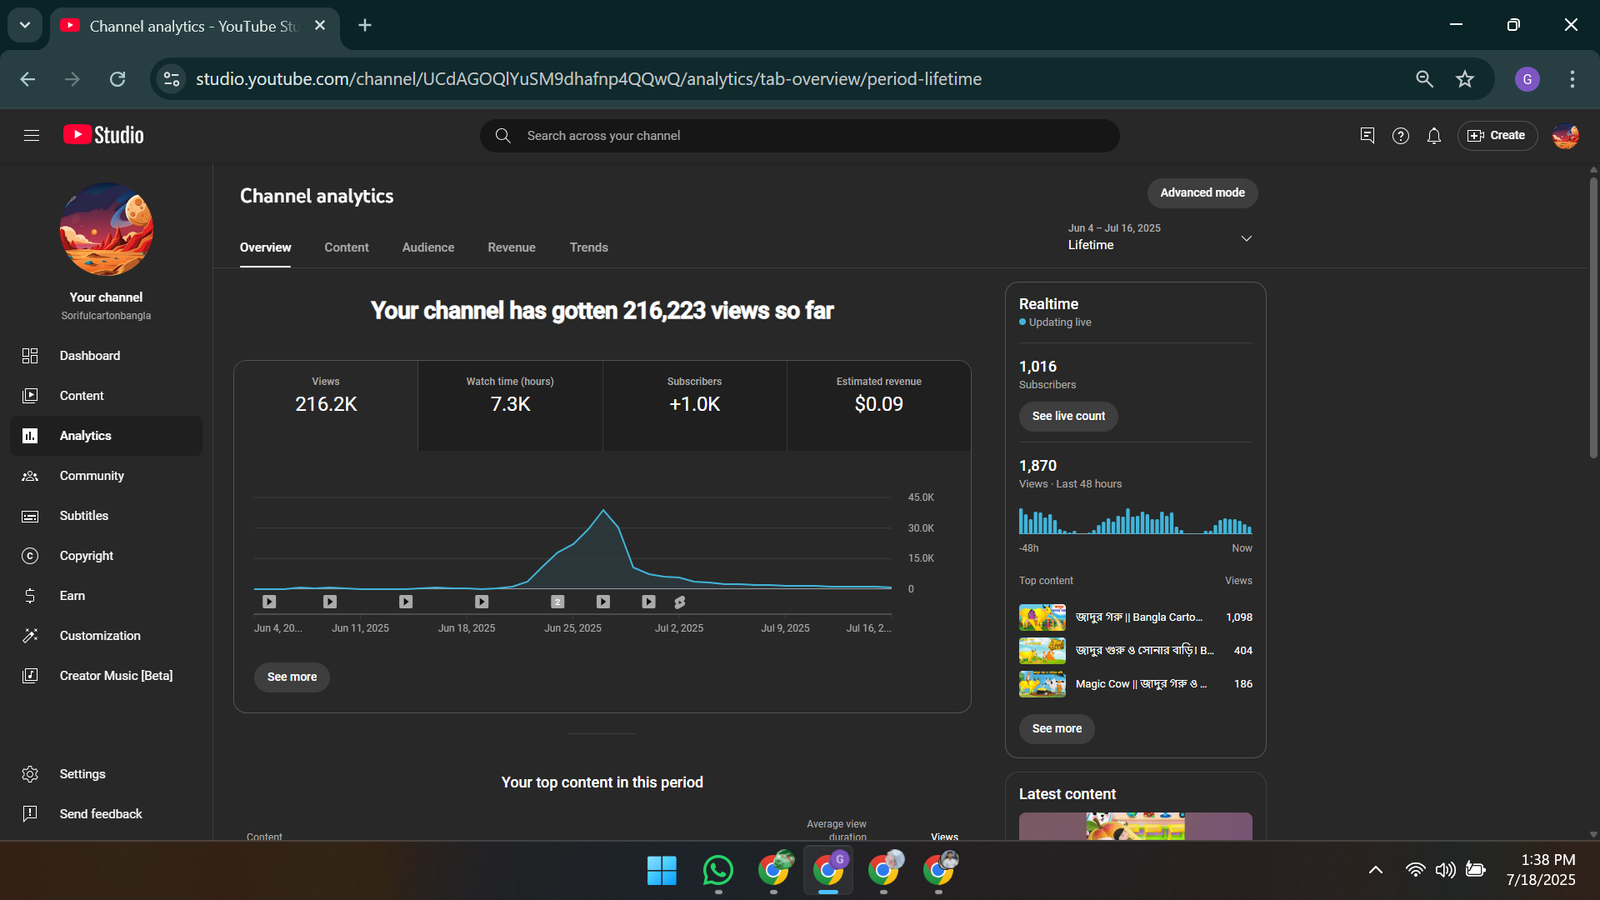Open the Earn section
Viewport: 1600px width, 900px height.
click(106, 596)
